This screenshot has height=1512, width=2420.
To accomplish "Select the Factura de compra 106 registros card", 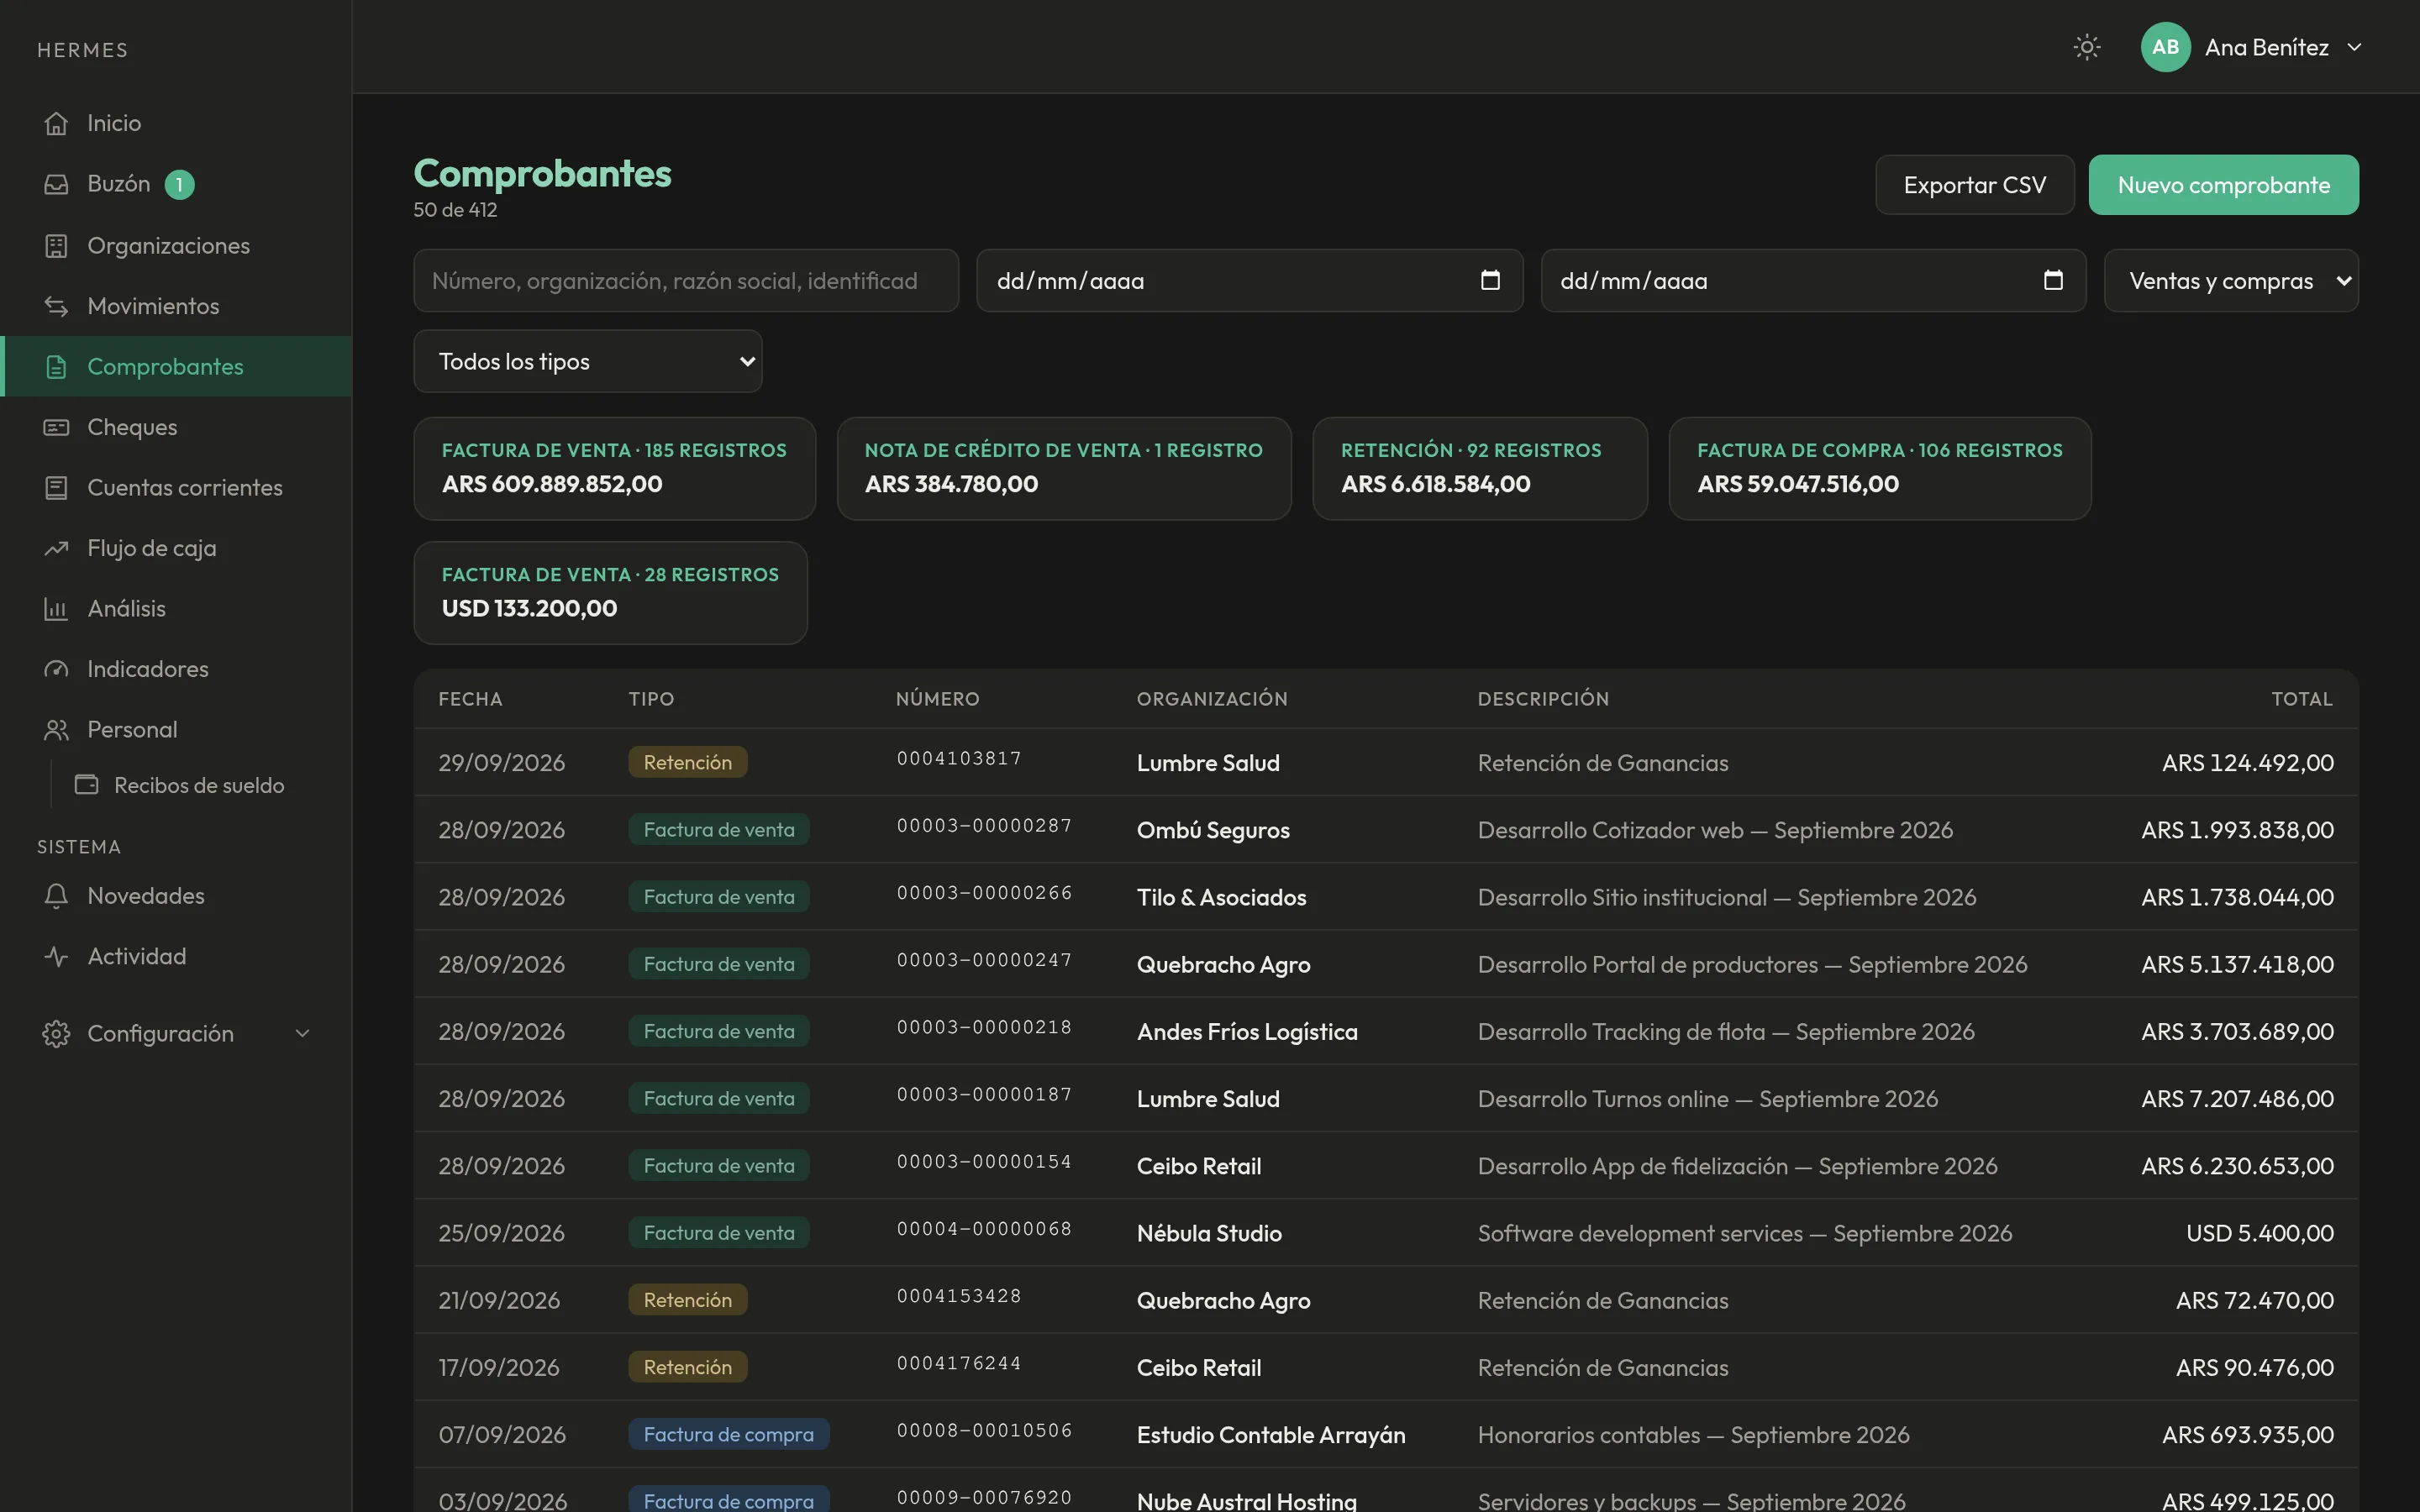I will pyautogui.click(x=1880, y=468).
